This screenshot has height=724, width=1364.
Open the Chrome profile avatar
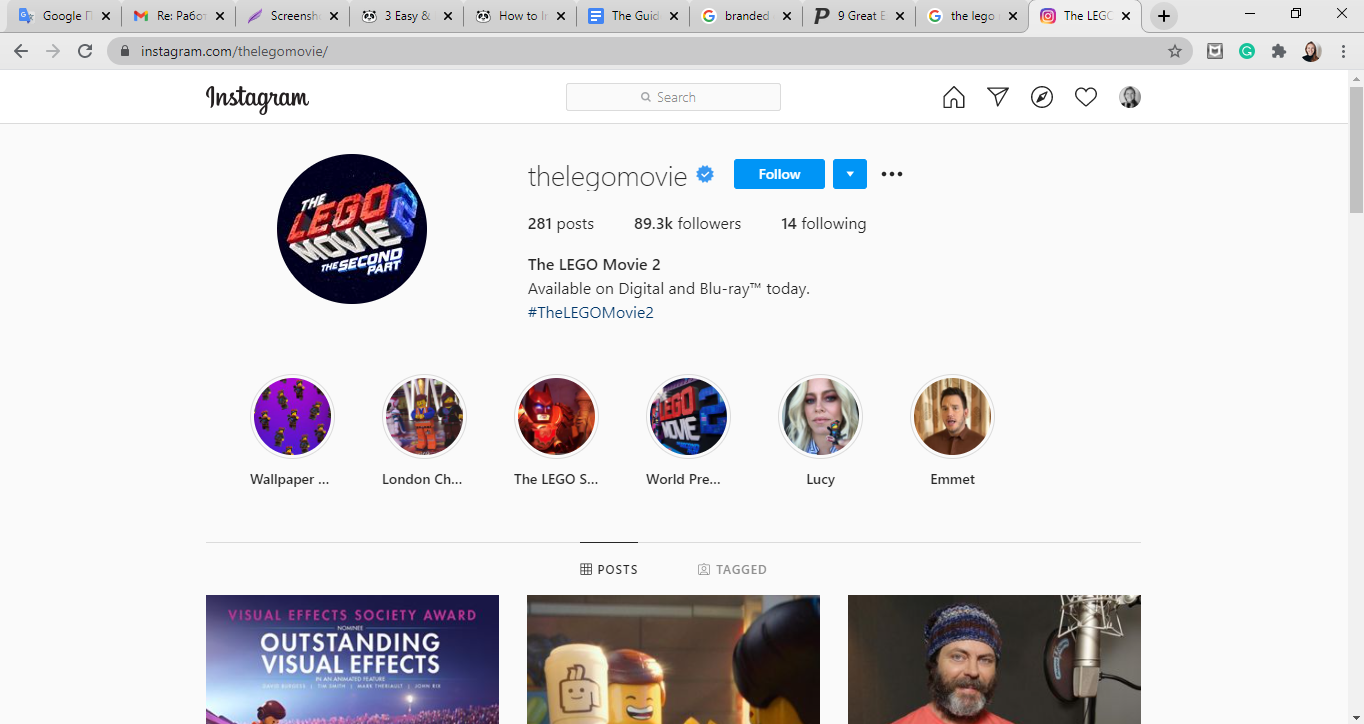[x=1311, y=51]
